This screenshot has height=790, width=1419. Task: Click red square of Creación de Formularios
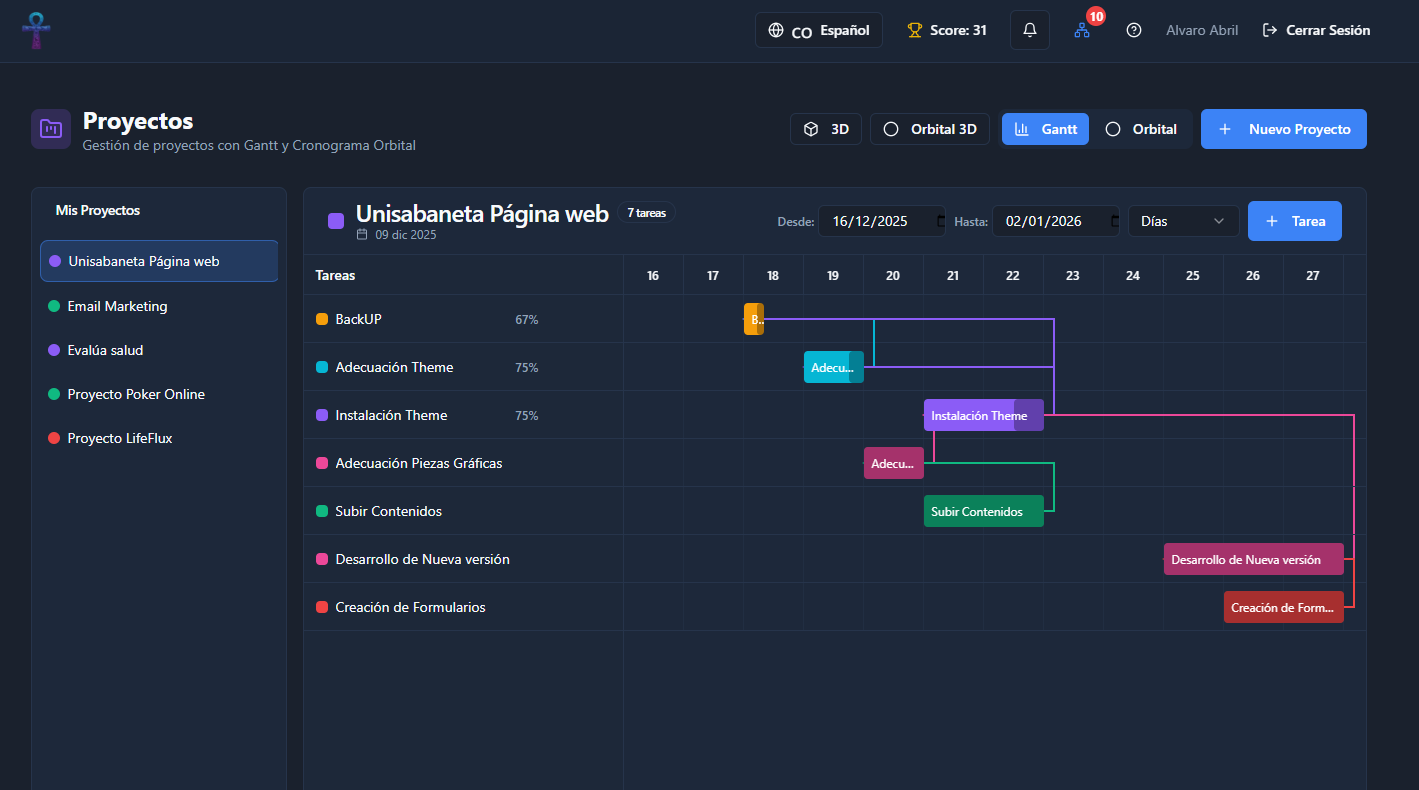[x=322, y=607]
